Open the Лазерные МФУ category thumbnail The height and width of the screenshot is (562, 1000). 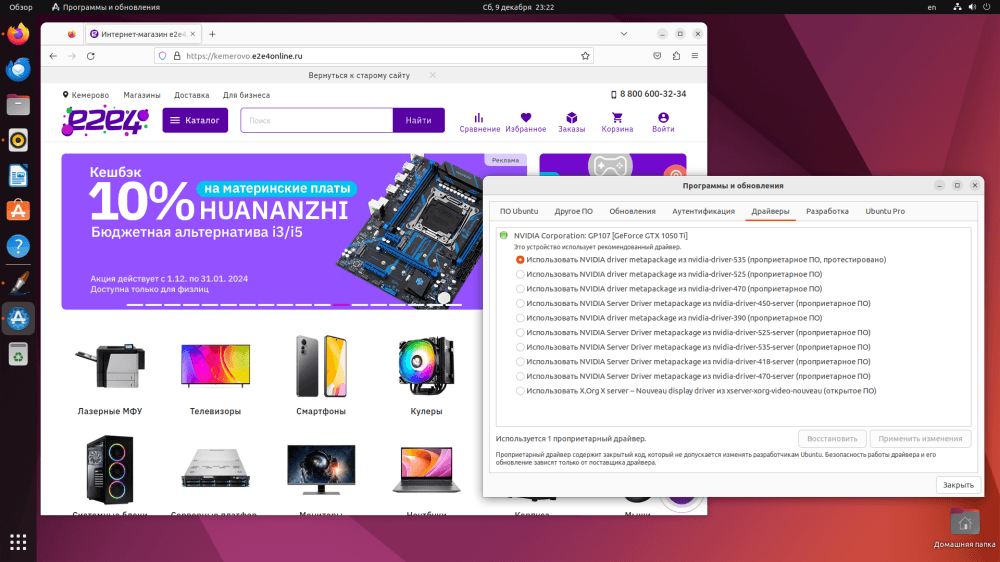pos(110,366)
